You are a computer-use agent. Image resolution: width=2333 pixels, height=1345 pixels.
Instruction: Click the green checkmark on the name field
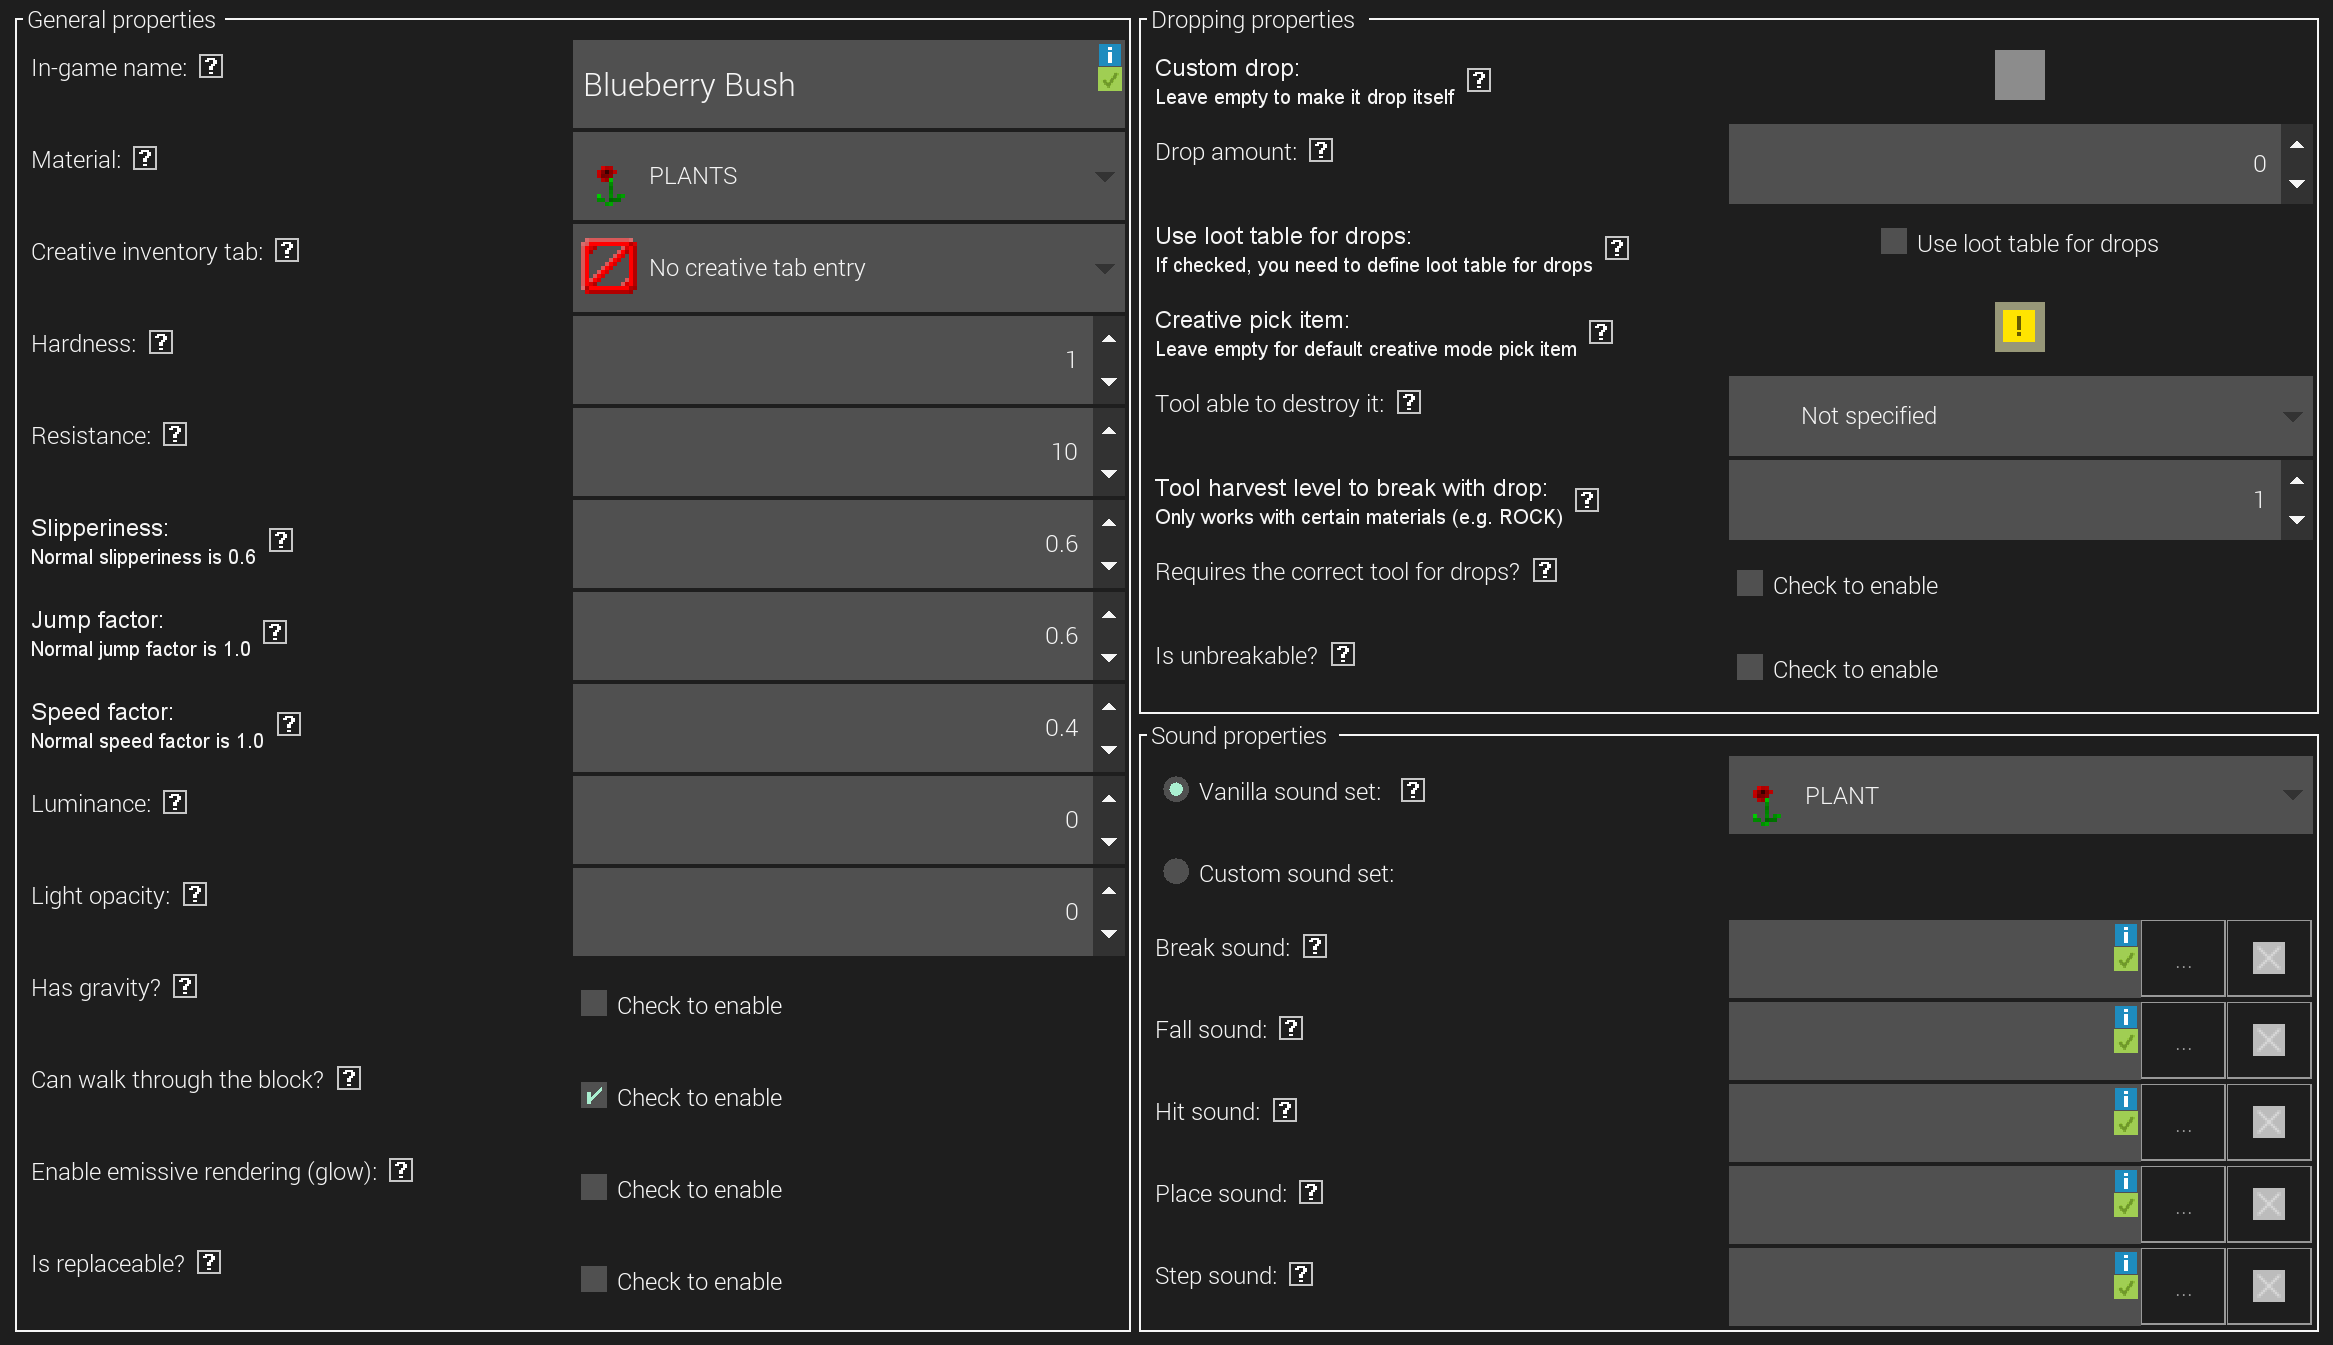coord(1110,79)
